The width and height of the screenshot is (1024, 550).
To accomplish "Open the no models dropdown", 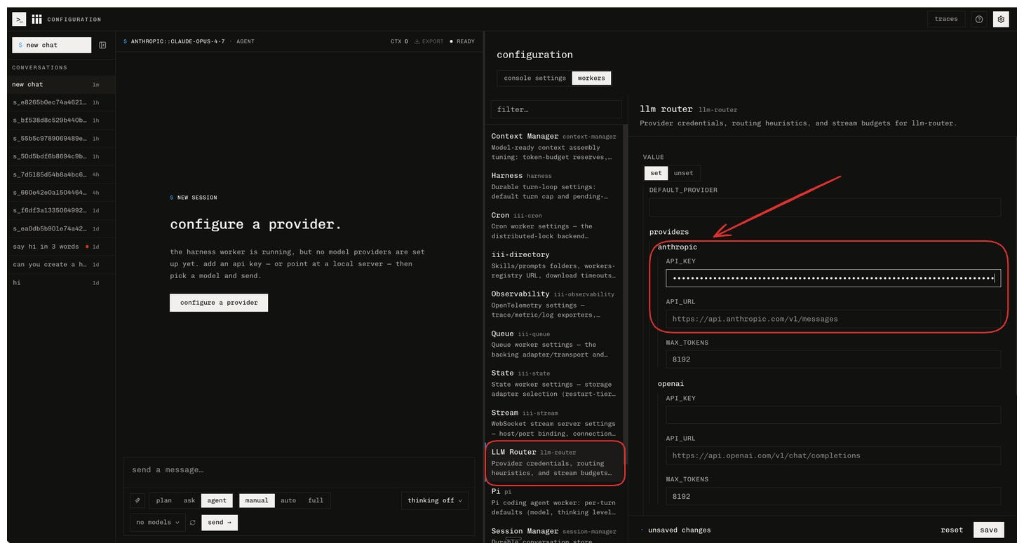I will (157, 523).
